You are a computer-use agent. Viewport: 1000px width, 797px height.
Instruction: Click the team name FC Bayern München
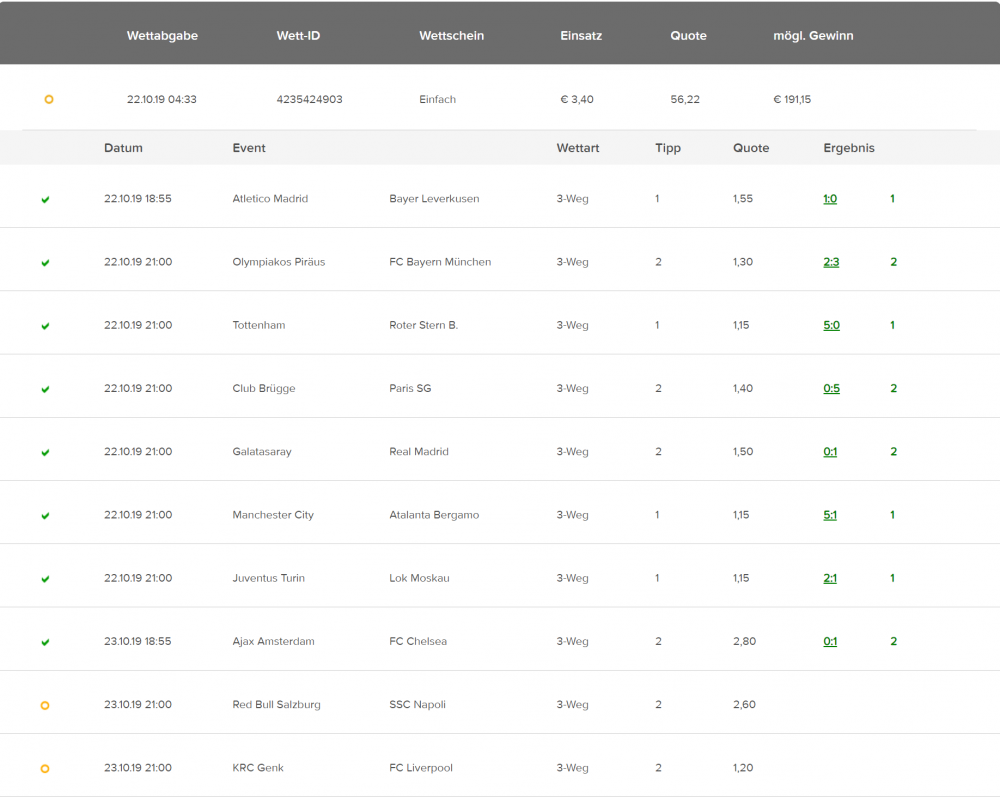tap(440, 262)
